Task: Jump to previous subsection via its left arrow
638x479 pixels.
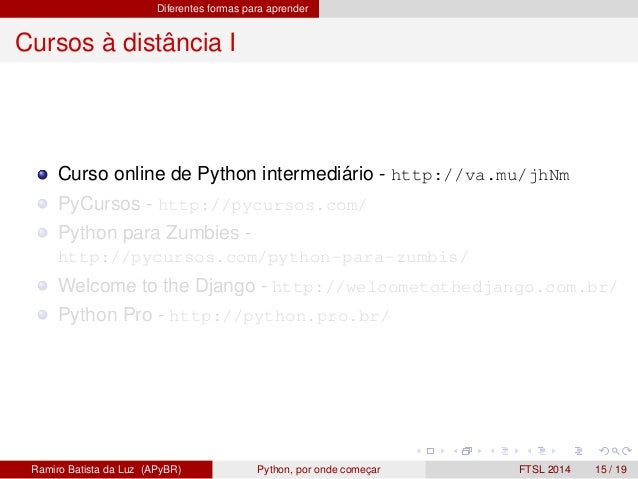Action: (x=493, y=451)
